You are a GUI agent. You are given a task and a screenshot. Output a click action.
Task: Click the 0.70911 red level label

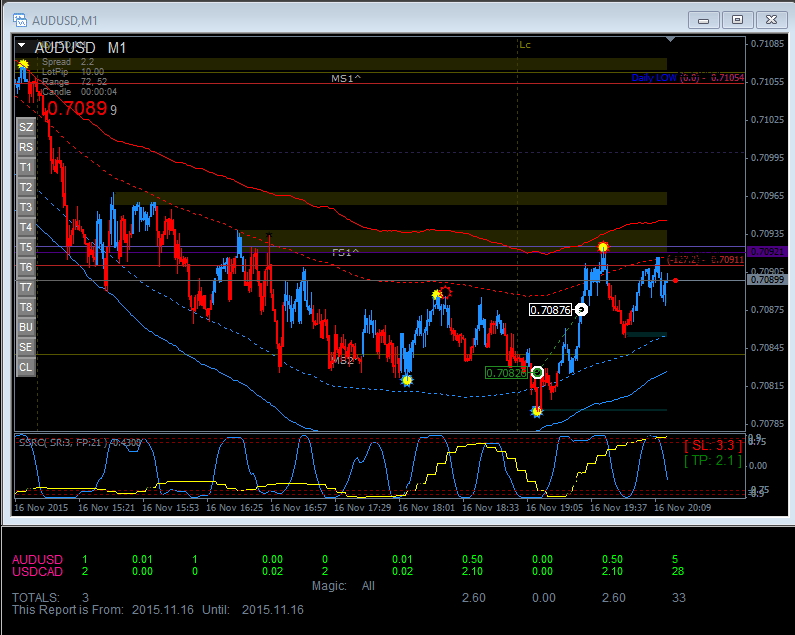[706, 260]
